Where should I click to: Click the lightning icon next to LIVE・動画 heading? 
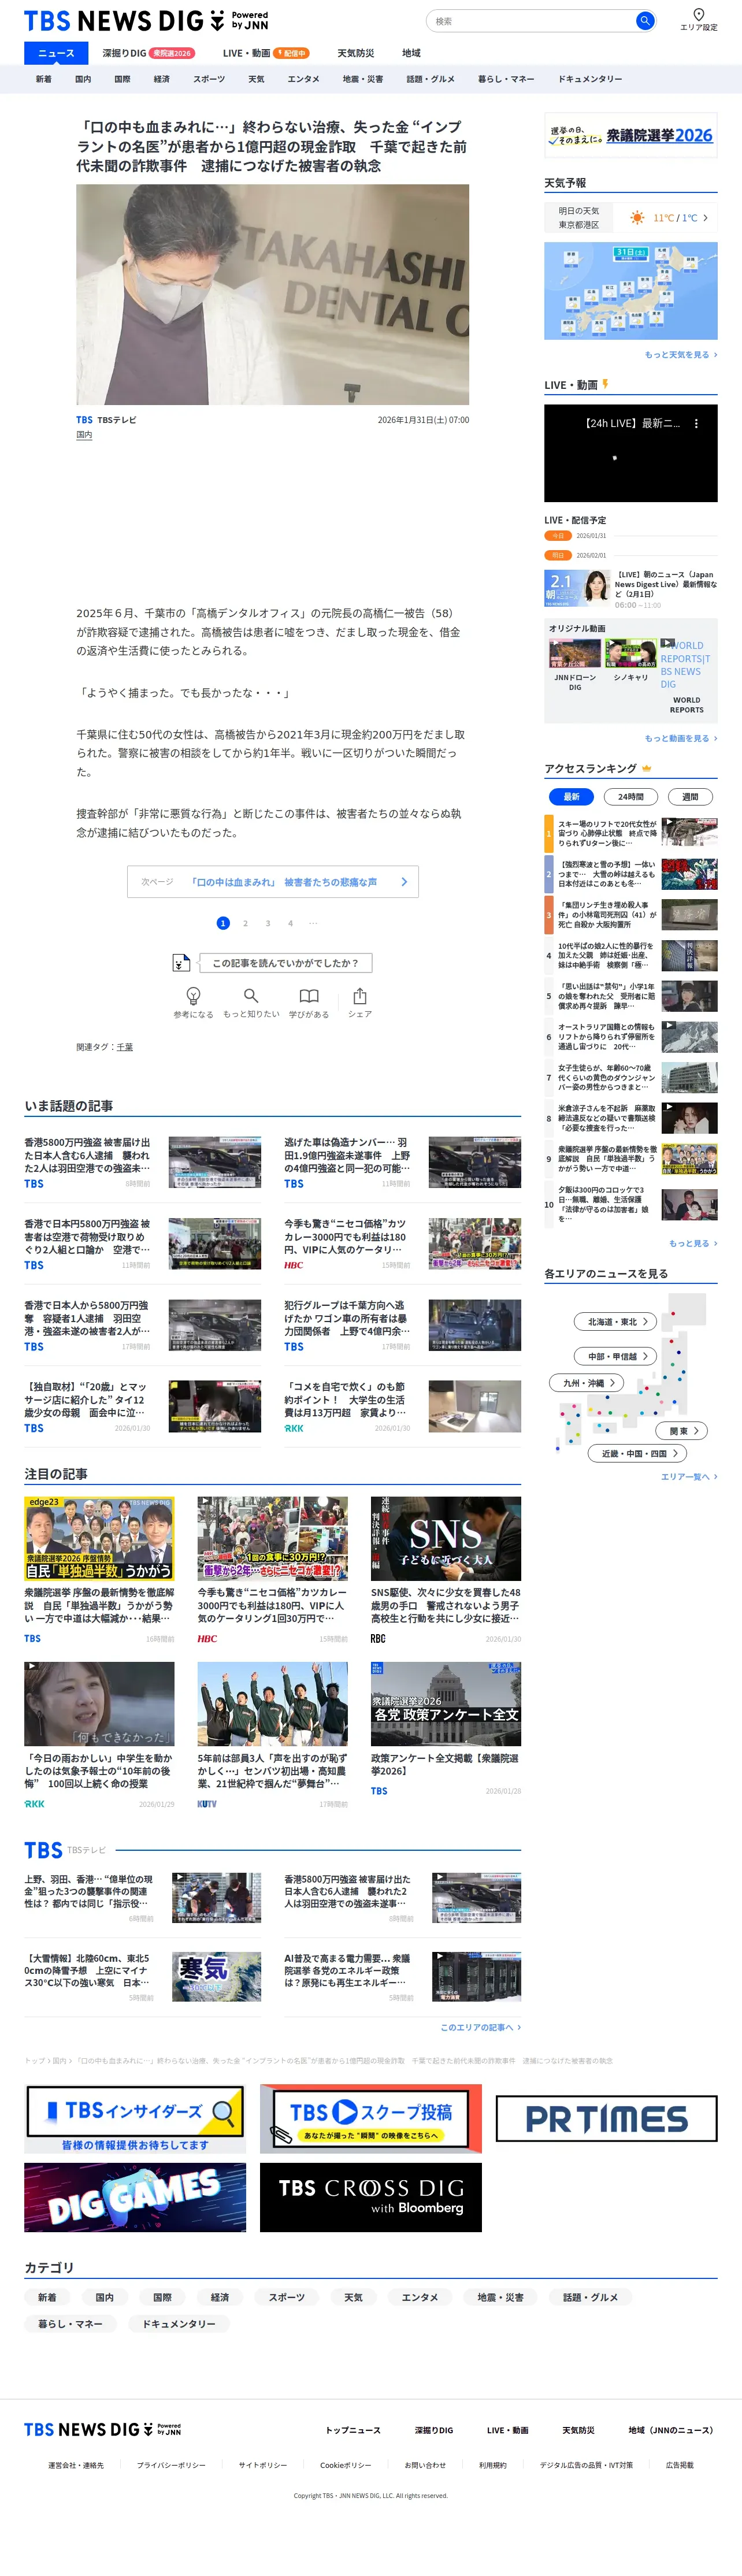(605, 384)
